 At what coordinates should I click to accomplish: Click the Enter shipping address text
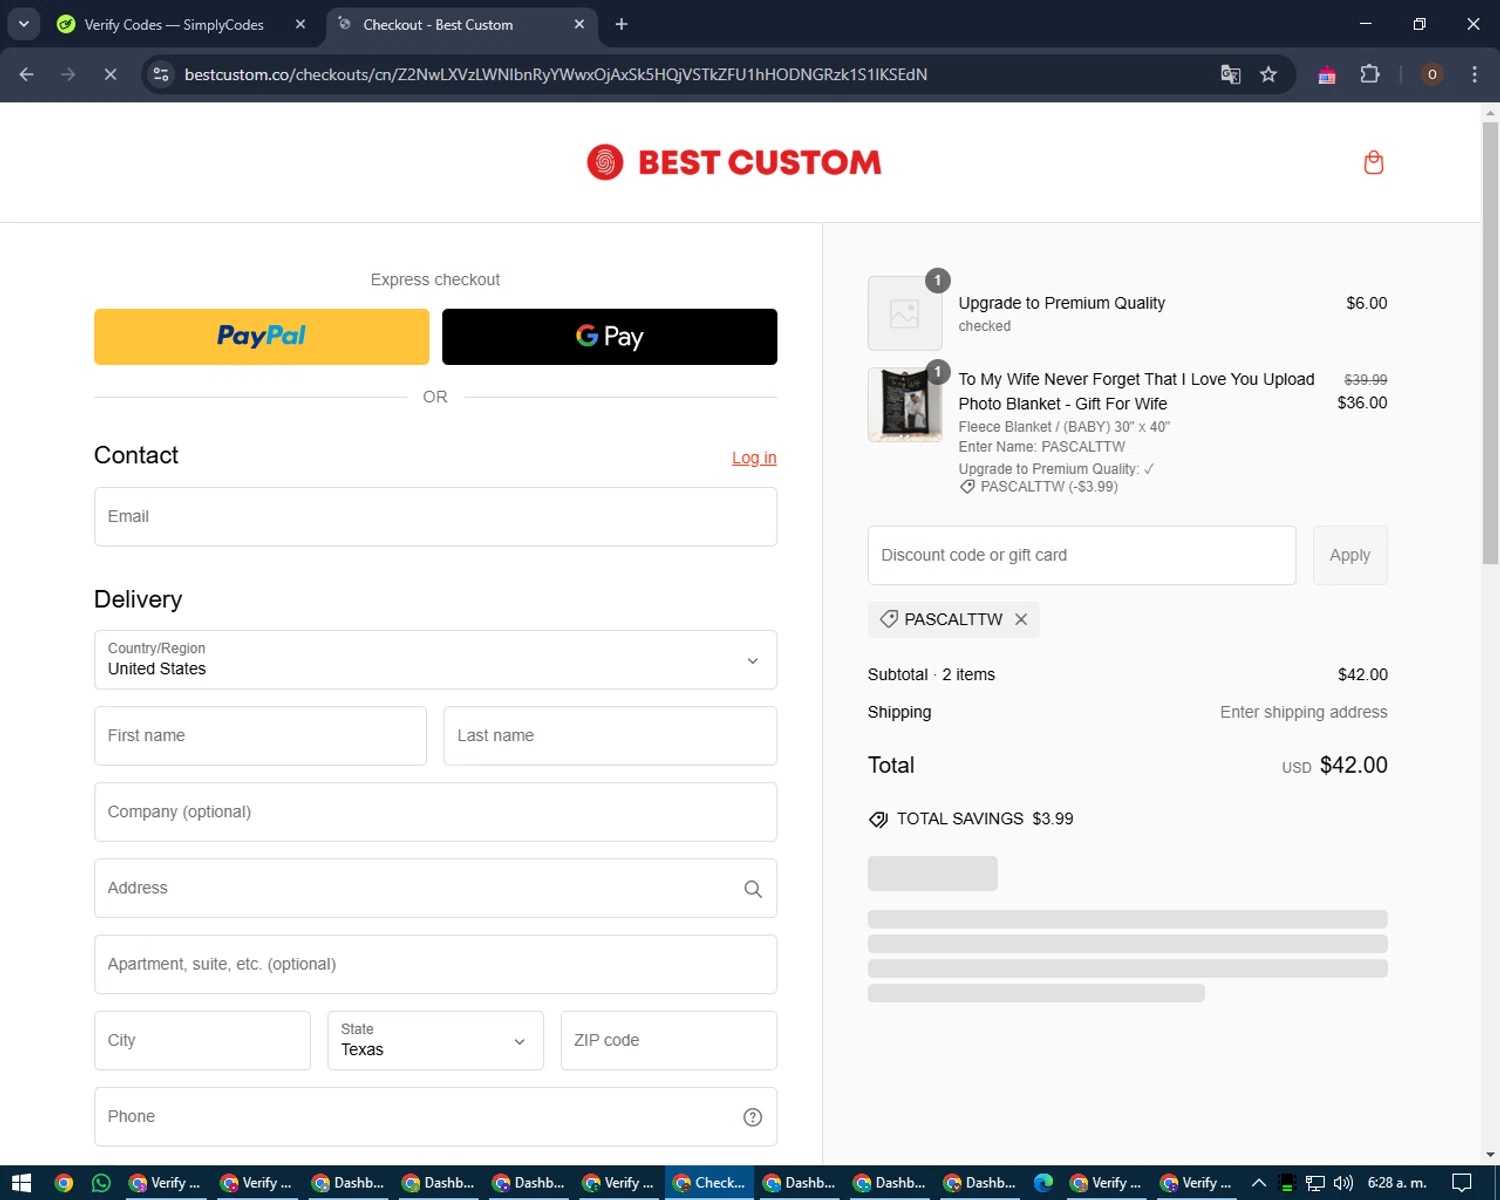click(x=1303, y=712)
